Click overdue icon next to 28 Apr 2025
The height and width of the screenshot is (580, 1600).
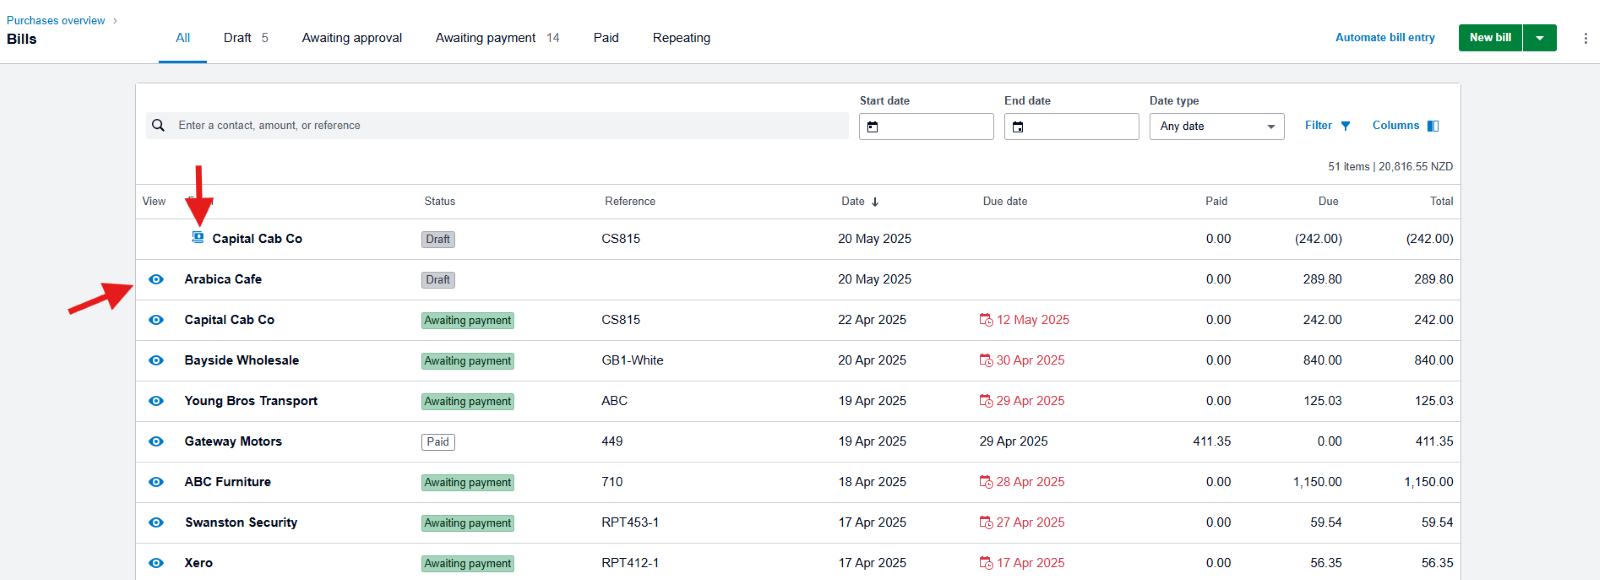tap(986, 482)
